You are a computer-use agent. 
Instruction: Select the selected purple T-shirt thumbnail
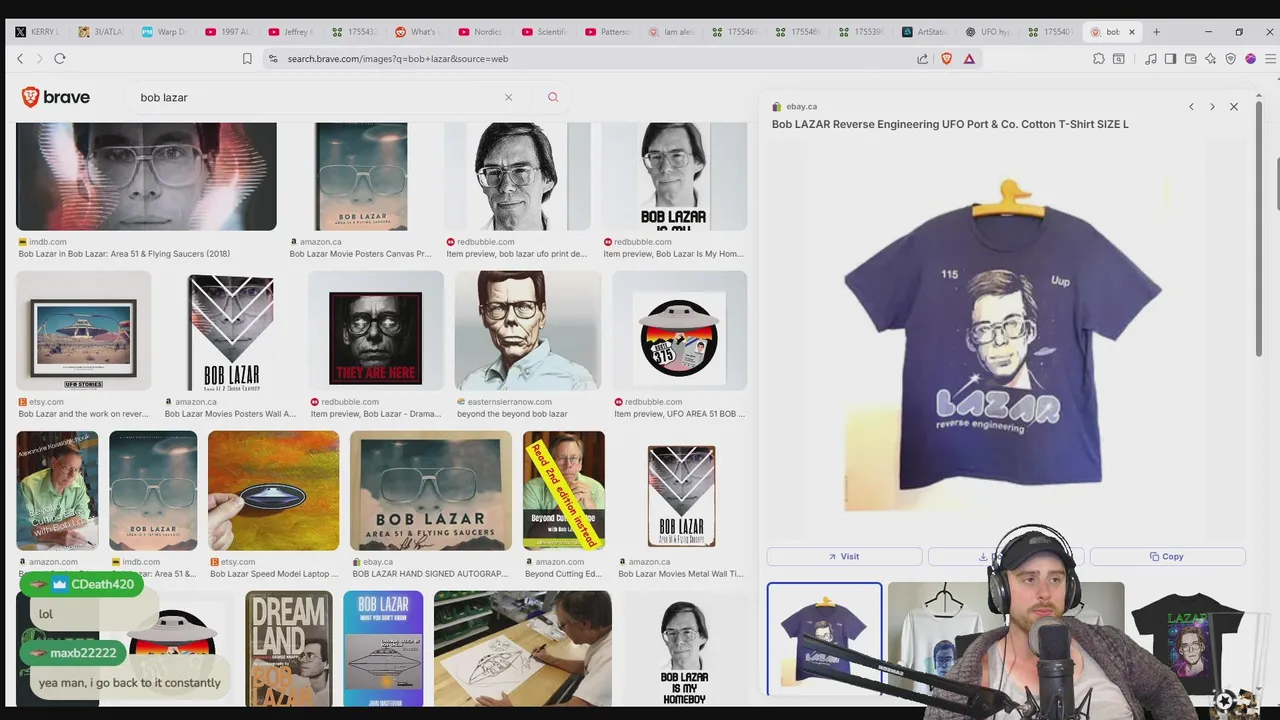pos(824,638)
